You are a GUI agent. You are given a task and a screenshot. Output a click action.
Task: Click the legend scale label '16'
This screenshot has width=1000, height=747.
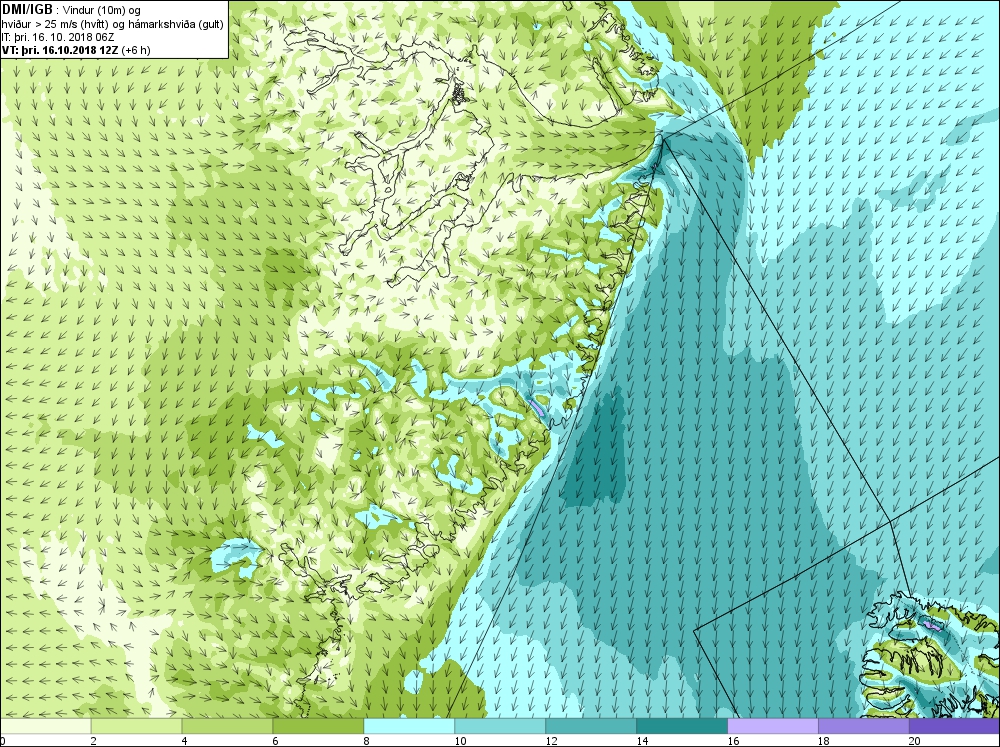(733, 741)
